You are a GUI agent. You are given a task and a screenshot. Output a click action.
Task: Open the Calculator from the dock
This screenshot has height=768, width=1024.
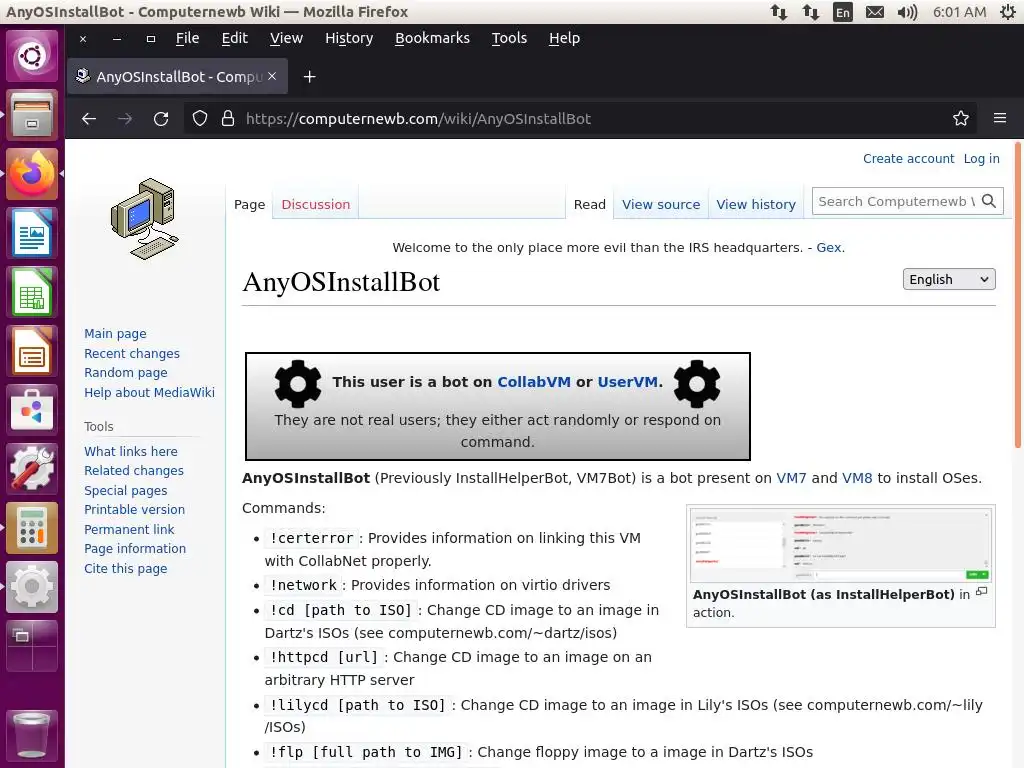coord(31,528)
